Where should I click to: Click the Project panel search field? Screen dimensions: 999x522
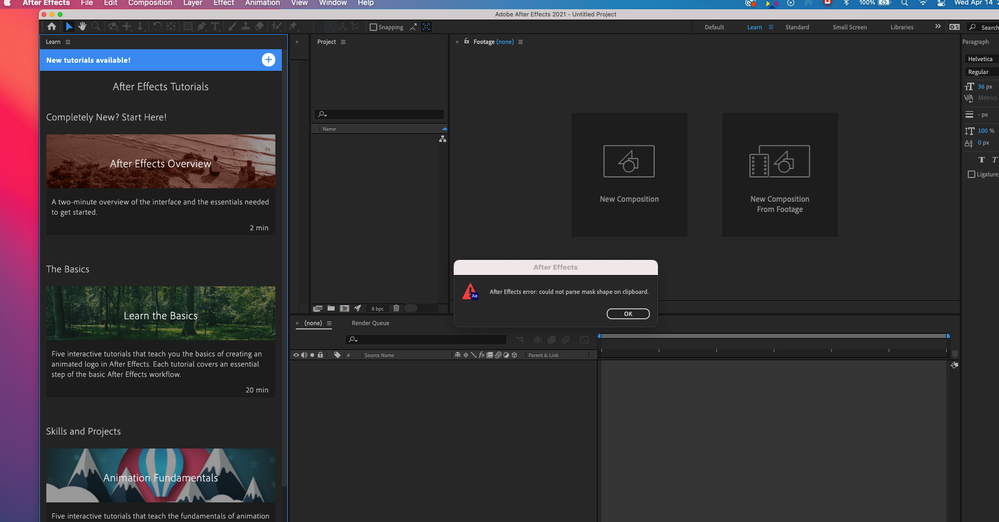coord(379,114)
